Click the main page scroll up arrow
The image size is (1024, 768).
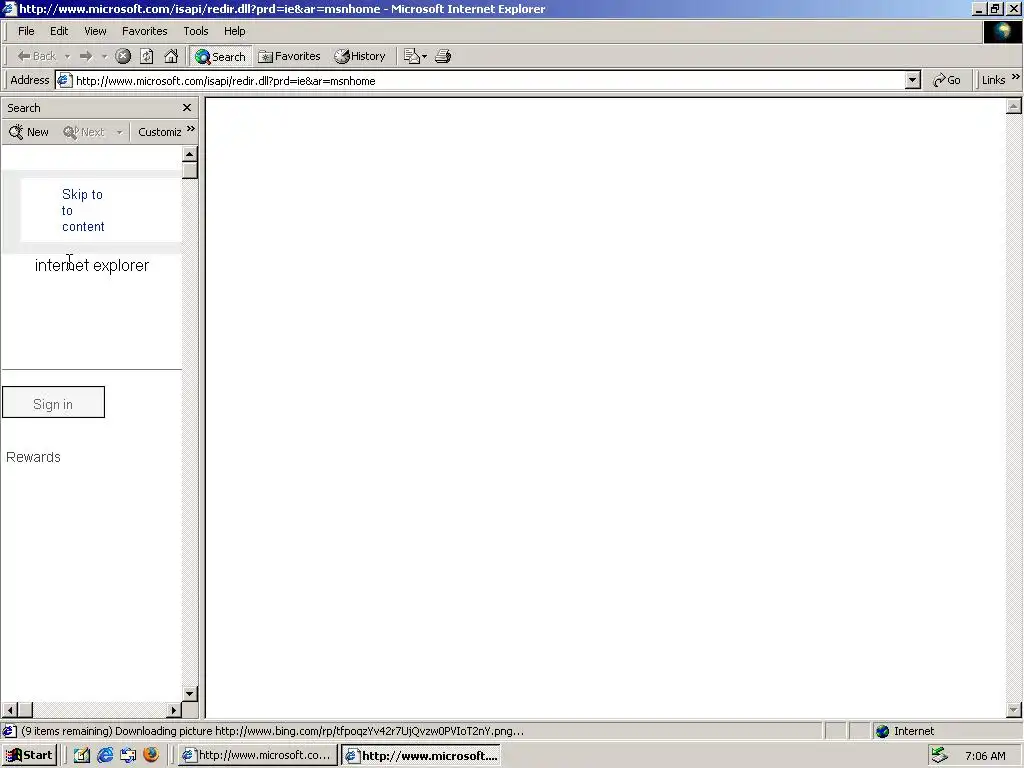pyautogui.click(x=1014, y=106)
